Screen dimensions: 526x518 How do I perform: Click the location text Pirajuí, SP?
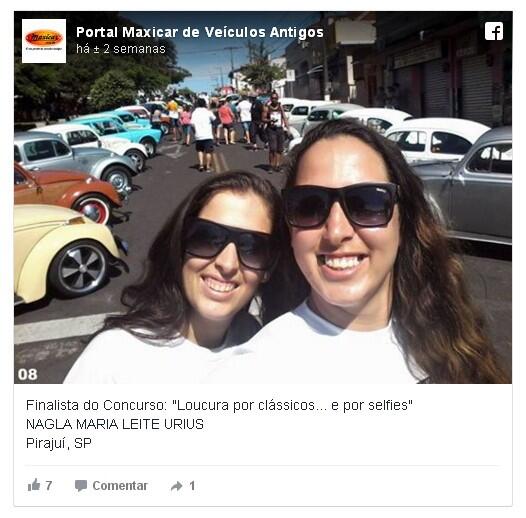click(x=59, y=443)
